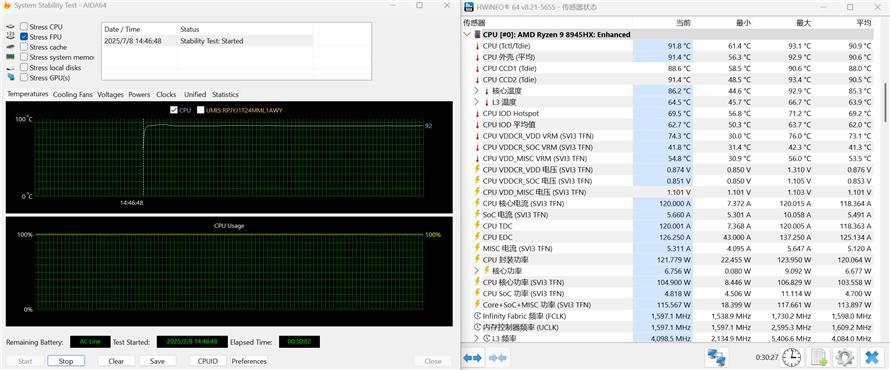Click the expand columns arrows icon in HWiNFO
The height and width of the screenshot is (370, 890).
(x=472, y=358)
